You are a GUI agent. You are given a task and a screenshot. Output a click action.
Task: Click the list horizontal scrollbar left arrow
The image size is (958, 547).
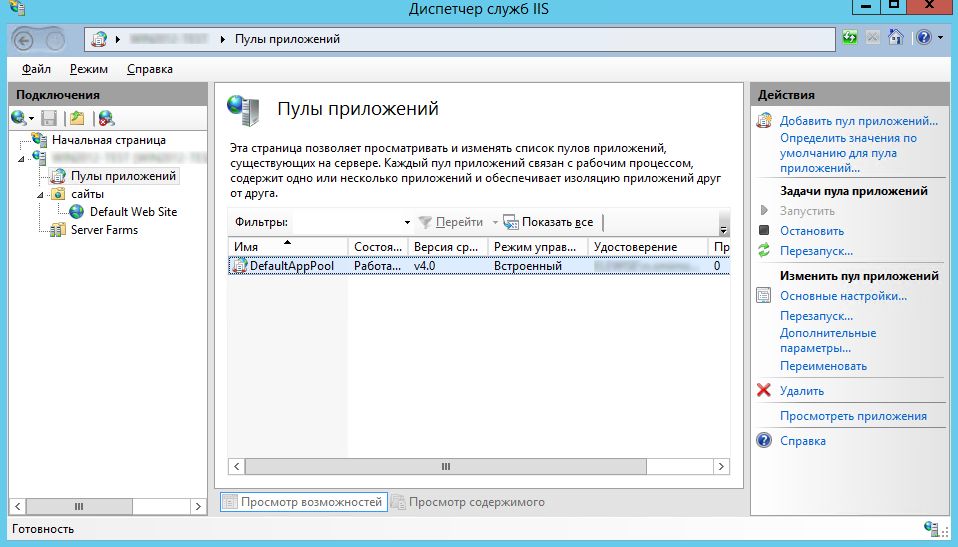[x=237, y=466]
